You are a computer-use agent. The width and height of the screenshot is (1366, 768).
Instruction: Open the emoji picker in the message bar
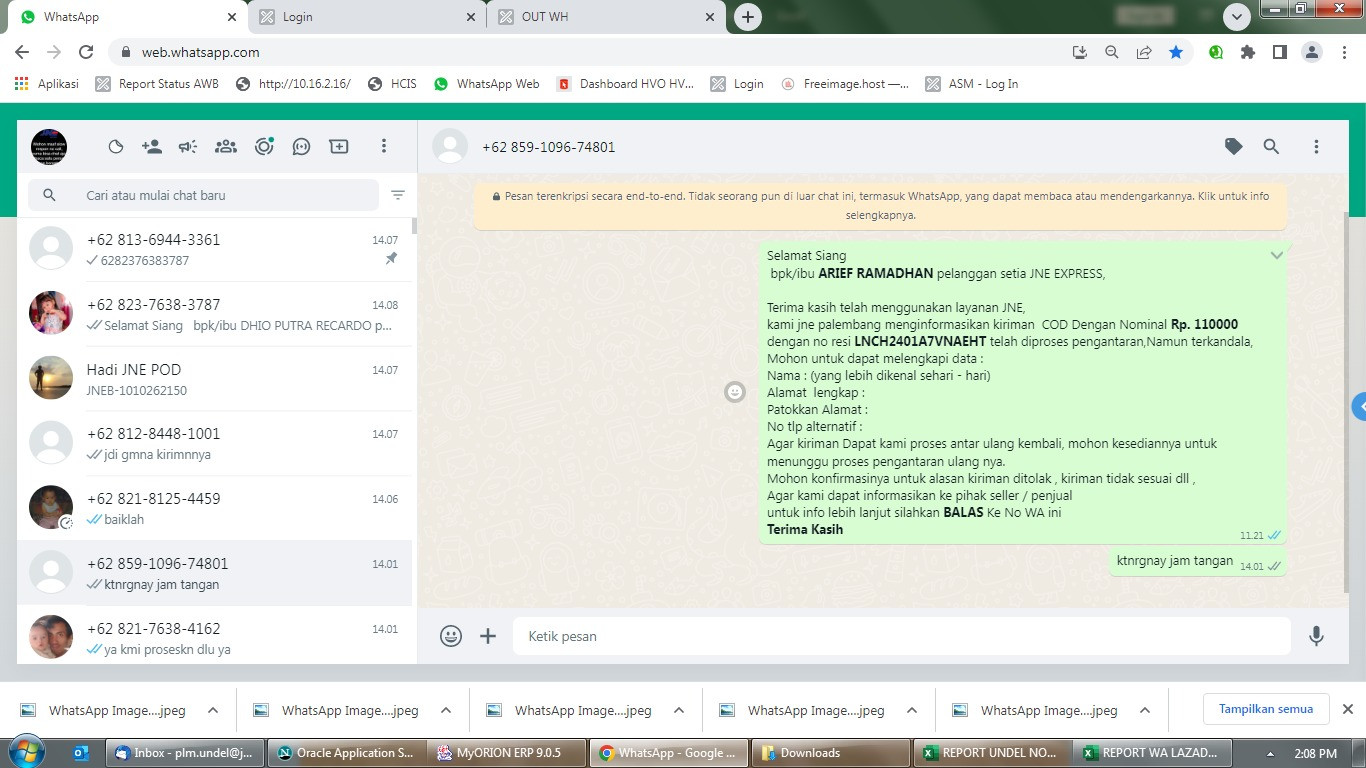coord(451,636)
